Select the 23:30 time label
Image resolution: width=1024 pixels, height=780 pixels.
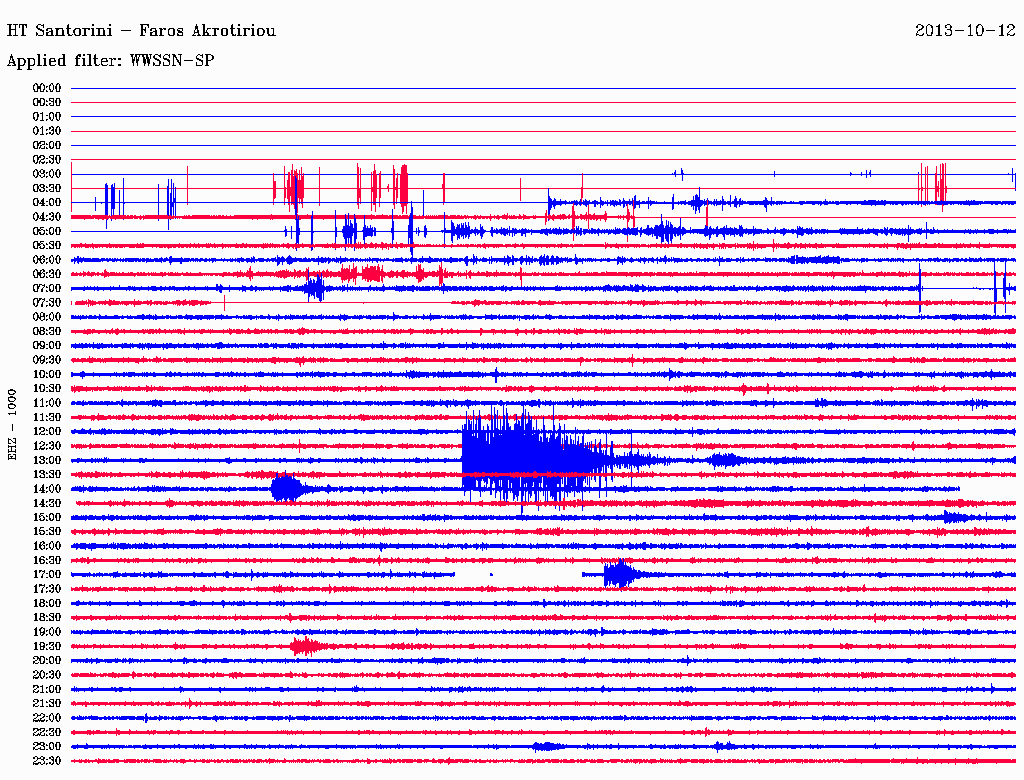(47, 761)
